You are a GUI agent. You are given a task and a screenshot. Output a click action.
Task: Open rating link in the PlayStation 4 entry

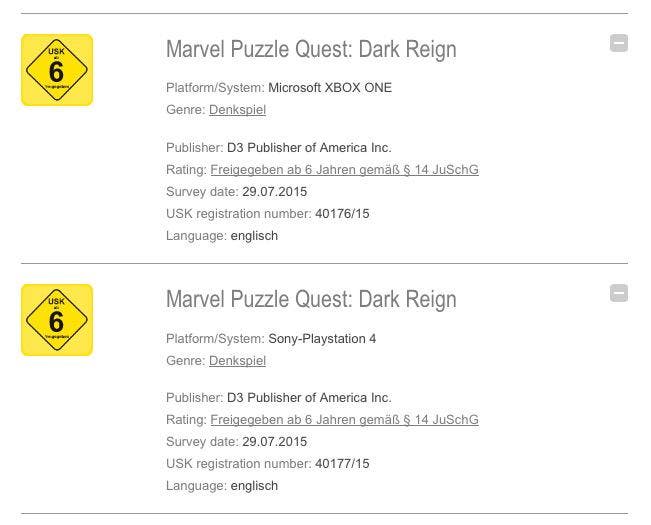pos(345,420)
